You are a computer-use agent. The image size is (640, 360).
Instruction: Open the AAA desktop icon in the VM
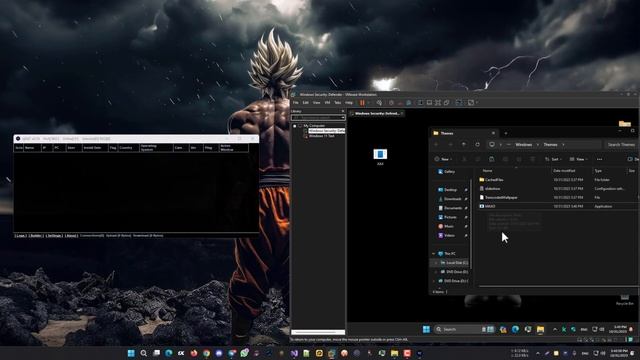pos(380,157)
